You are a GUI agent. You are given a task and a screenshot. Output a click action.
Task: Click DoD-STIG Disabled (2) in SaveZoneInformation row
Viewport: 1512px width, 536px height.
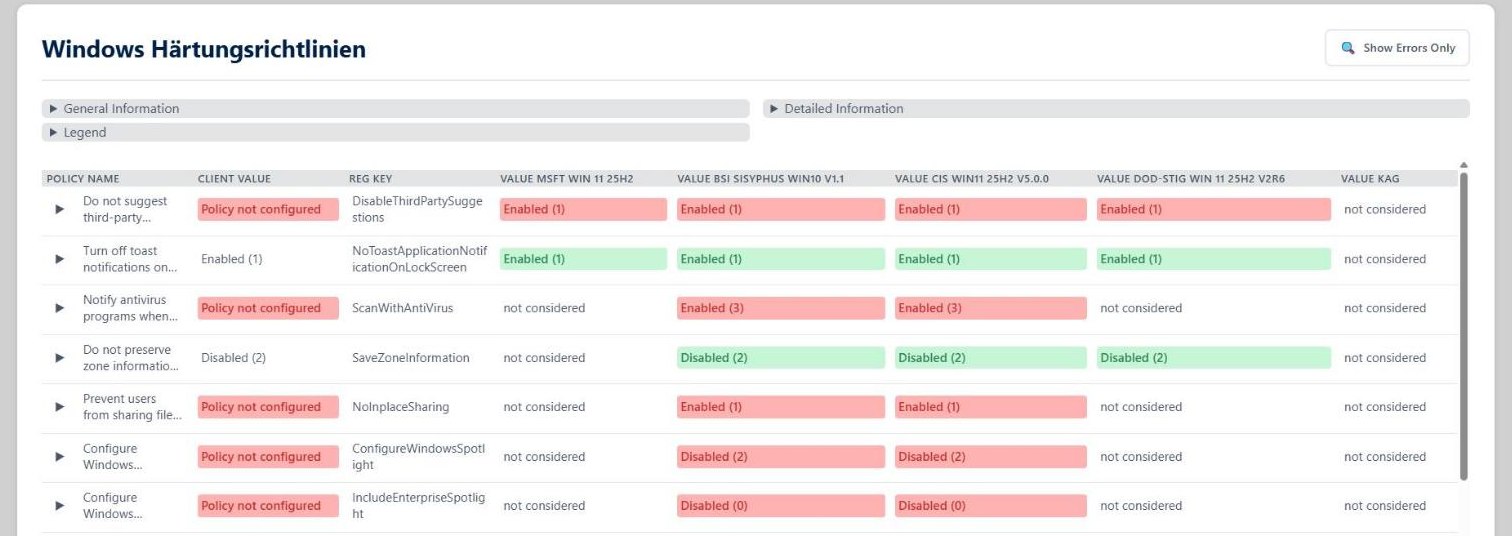[1214, 358]
